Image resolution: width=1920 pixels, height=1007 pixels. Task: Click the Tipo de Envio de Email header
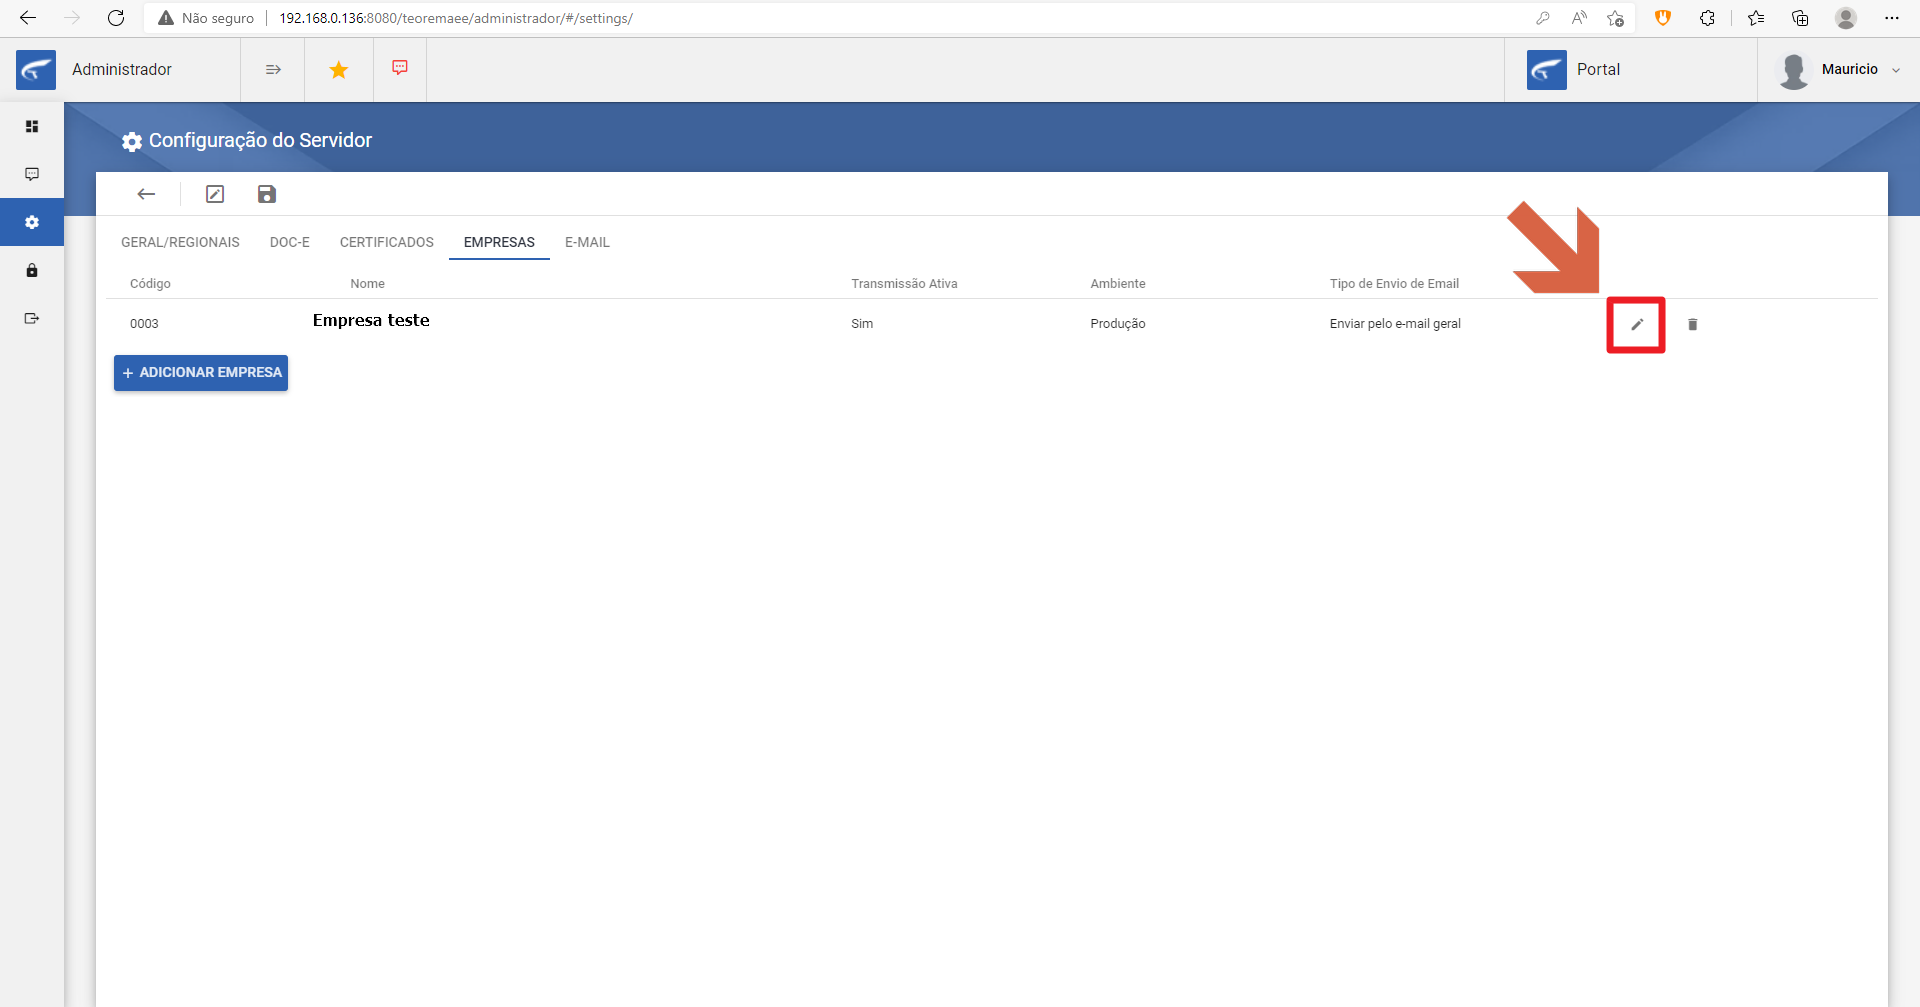coord(1394,284)
